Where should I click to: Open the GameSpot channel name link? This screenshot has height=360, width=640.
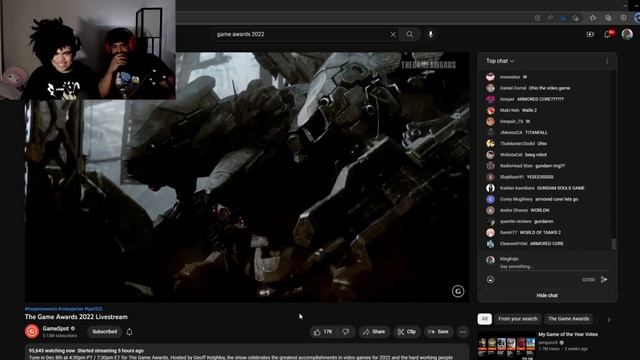[56, 329]
